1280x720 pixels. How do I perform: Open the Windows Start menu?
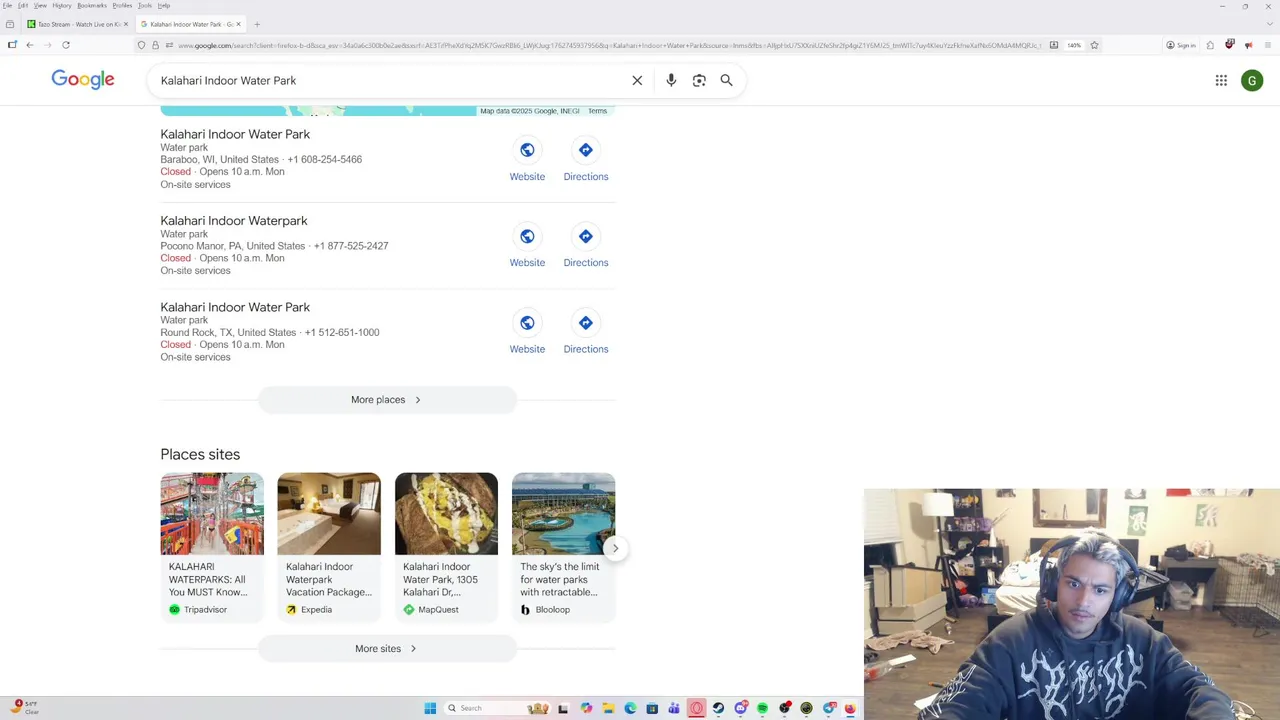point(430,708)
